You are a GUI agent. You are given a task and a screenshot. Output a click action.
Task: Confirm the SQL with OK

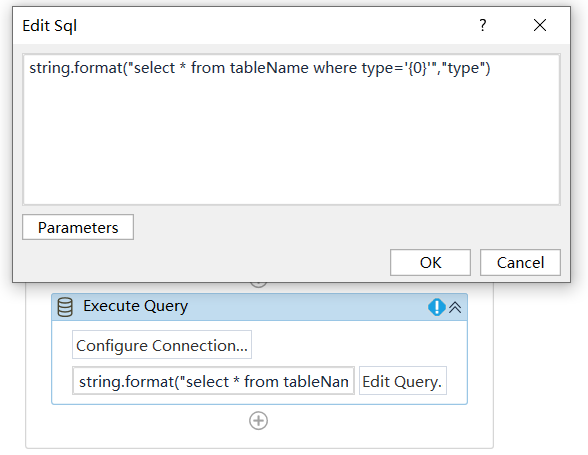click(x=430, y=263)
